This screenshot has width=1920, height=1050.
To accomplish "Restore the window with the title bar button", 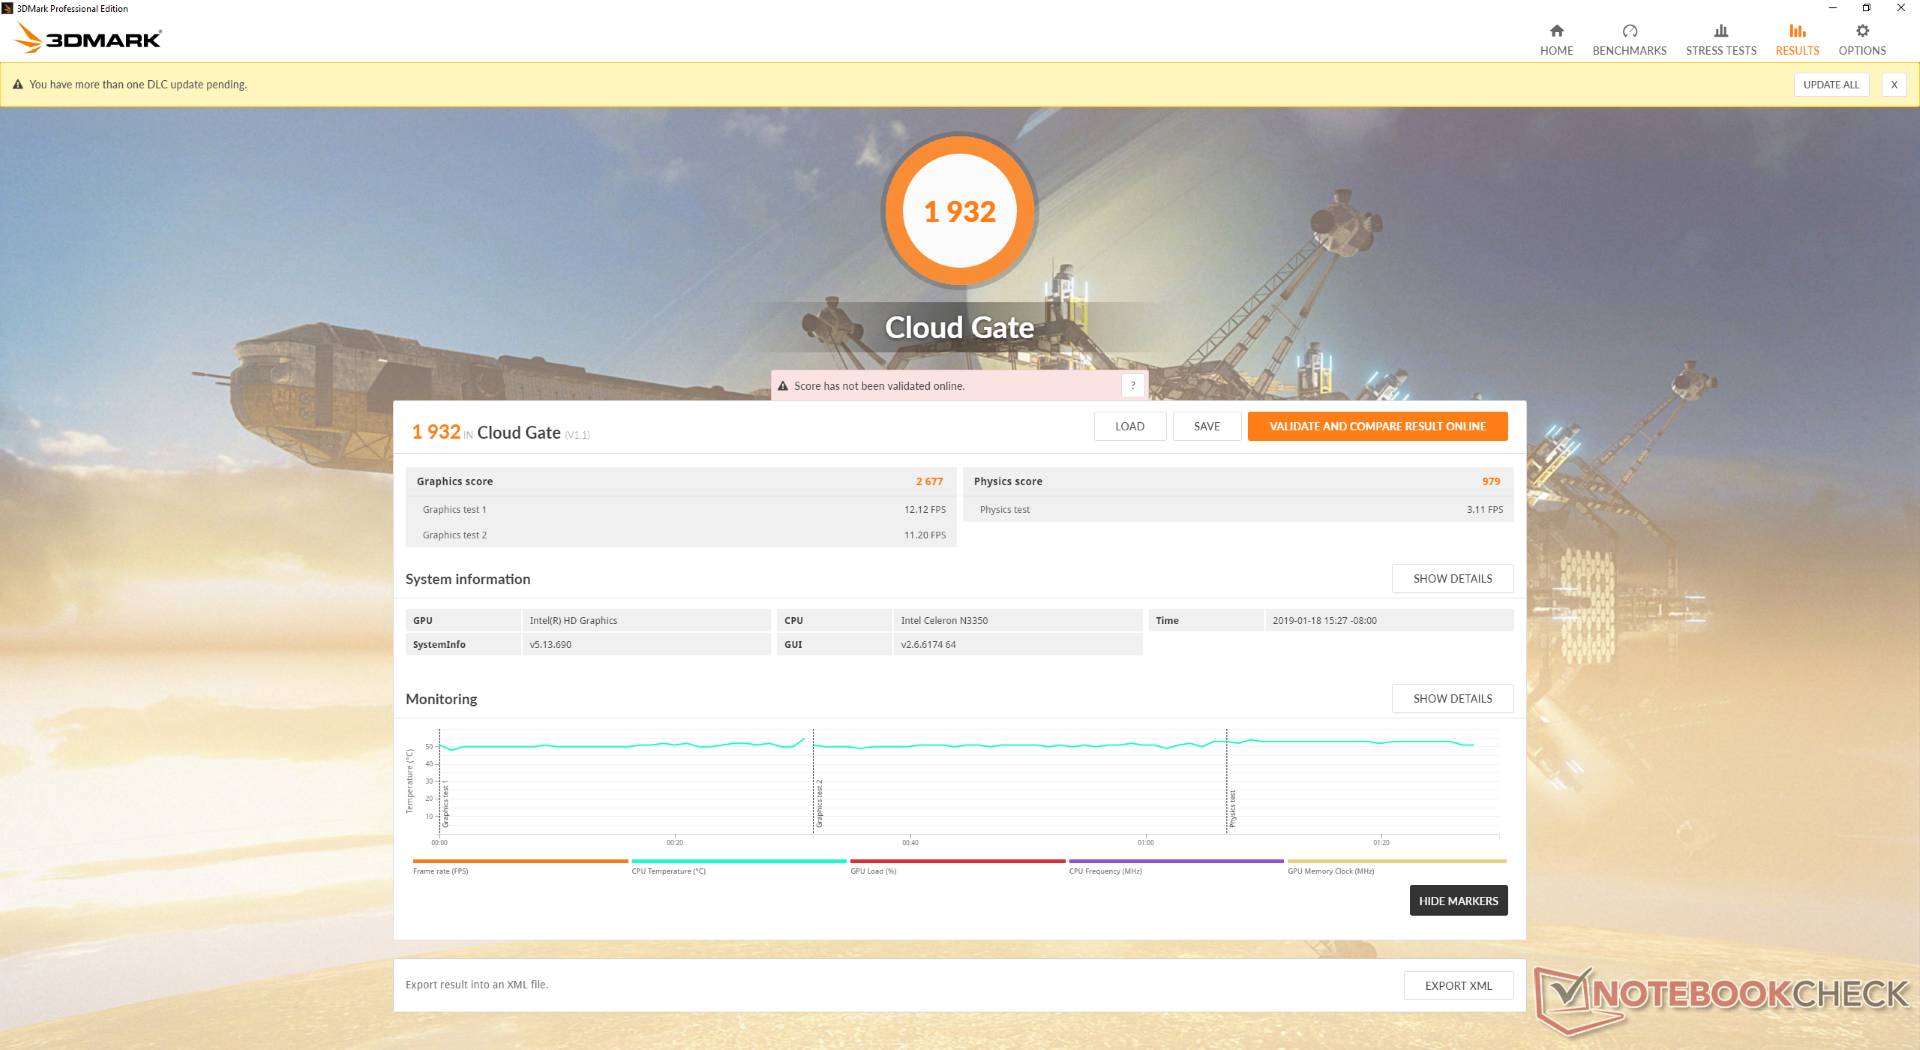I will (x=1866, y=8).
